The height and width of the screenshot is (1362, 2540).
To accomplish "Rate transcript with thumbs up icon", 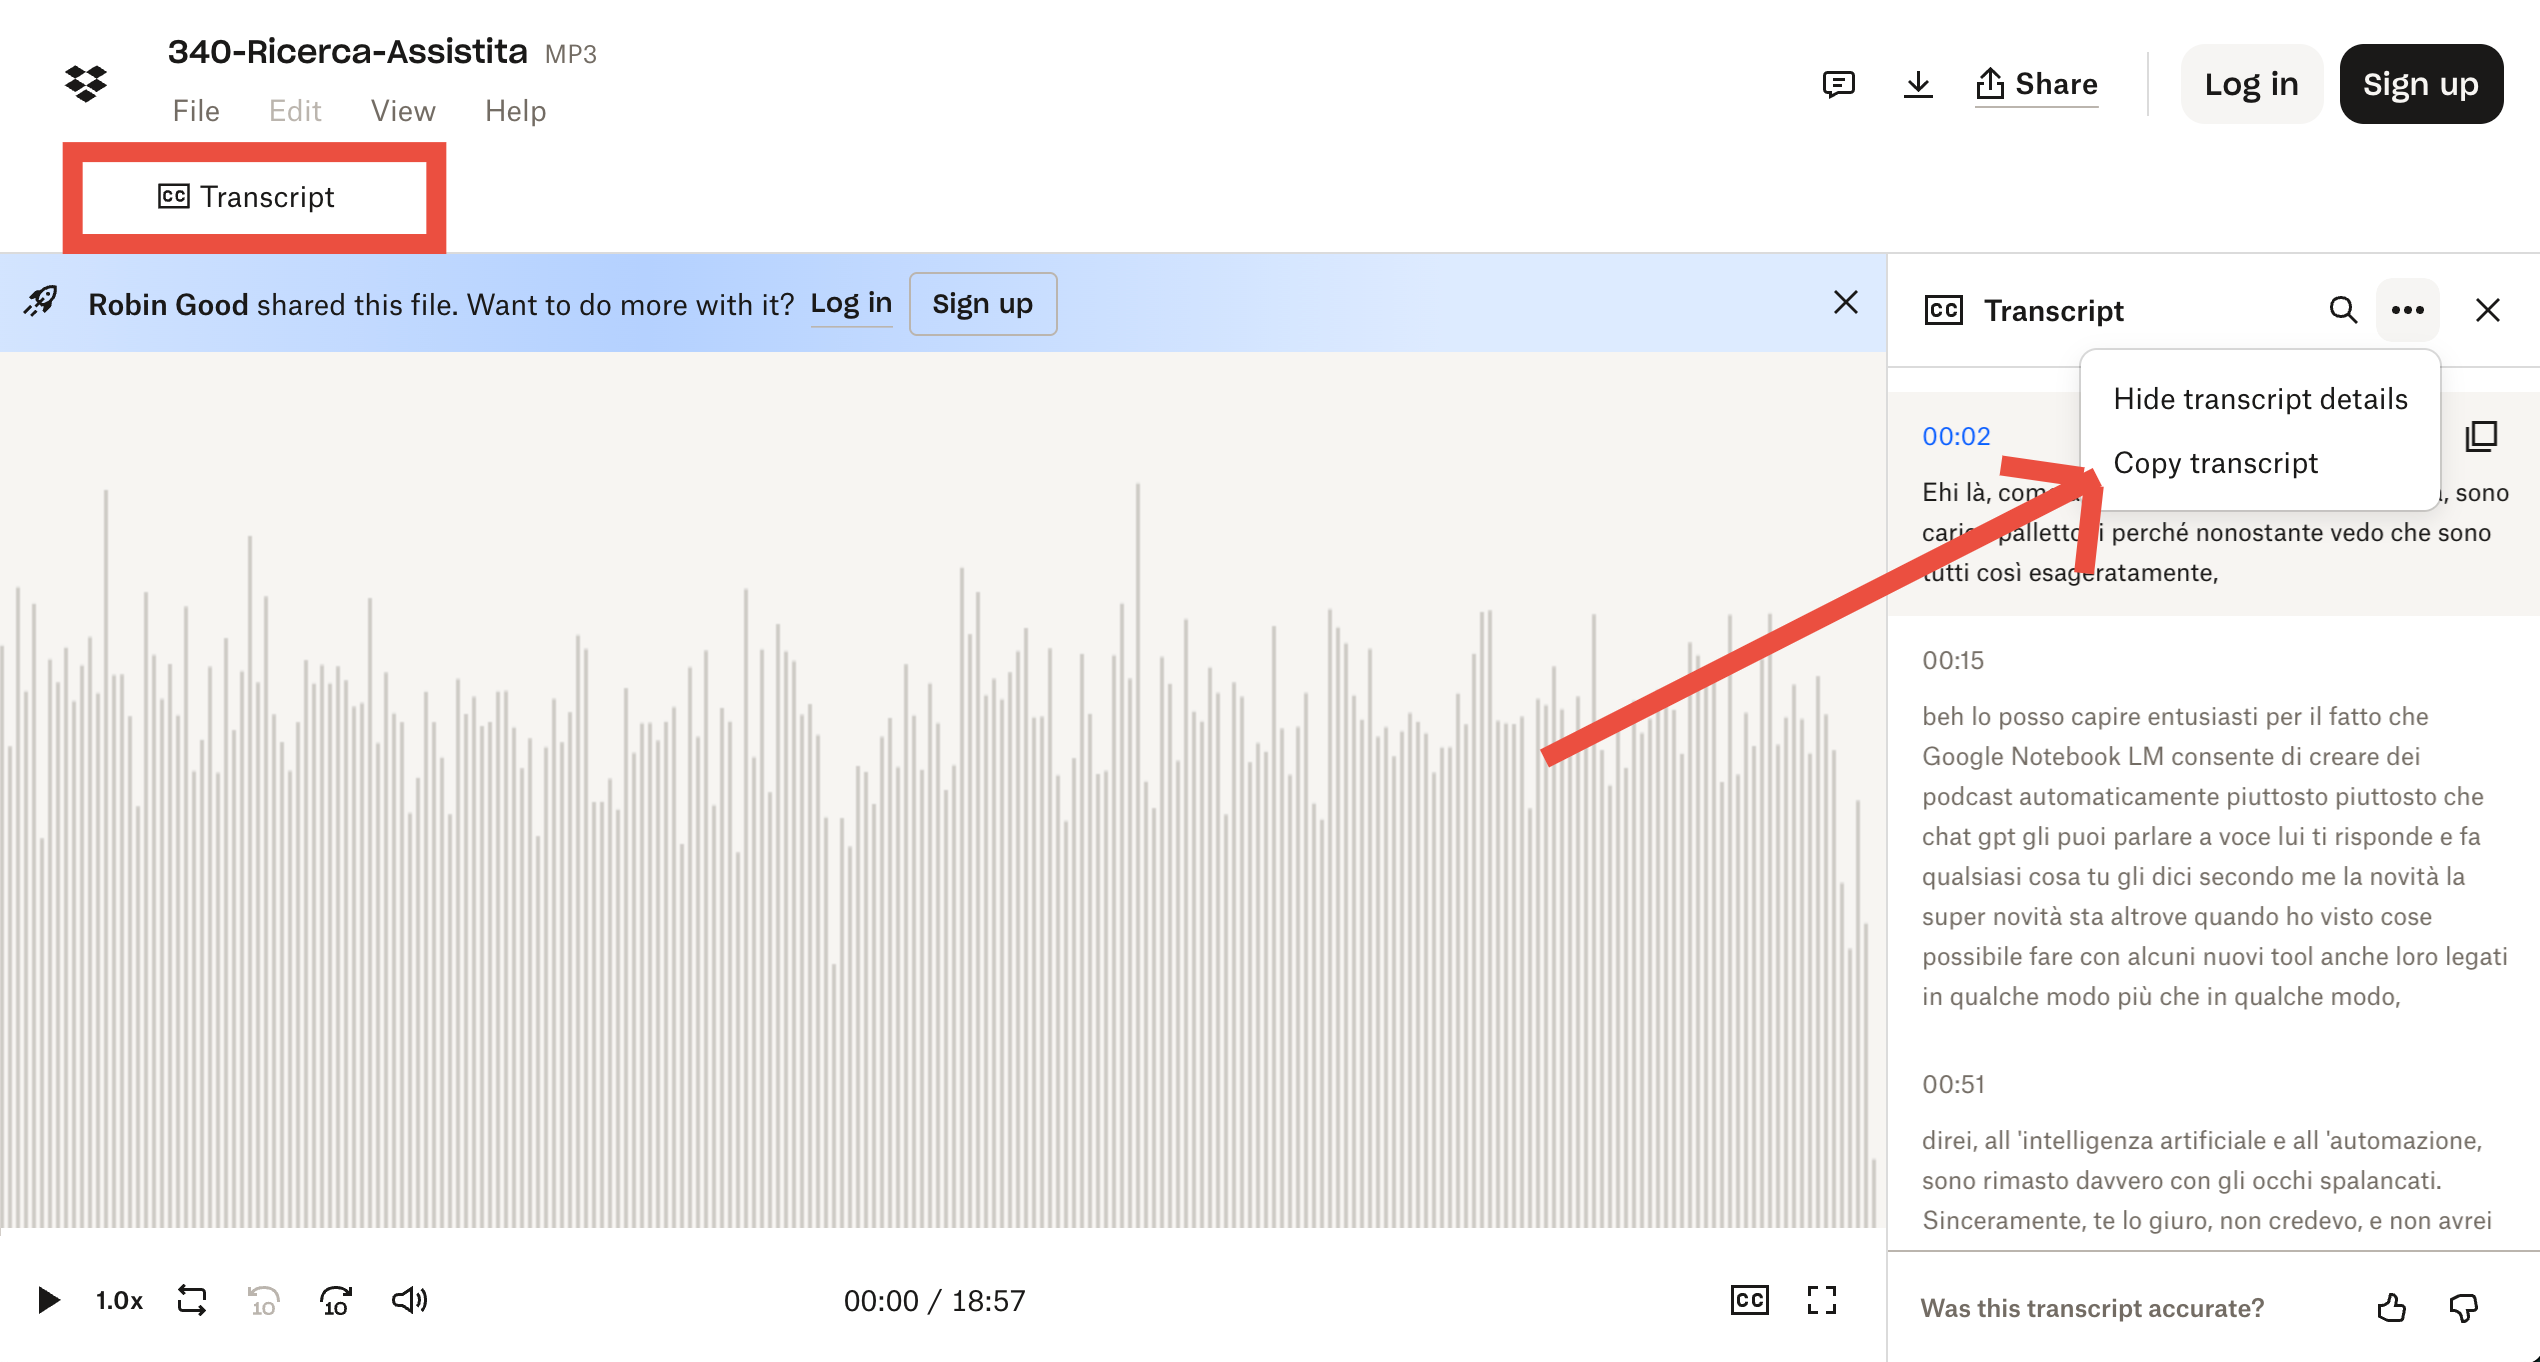I will pos(2391,1307).
